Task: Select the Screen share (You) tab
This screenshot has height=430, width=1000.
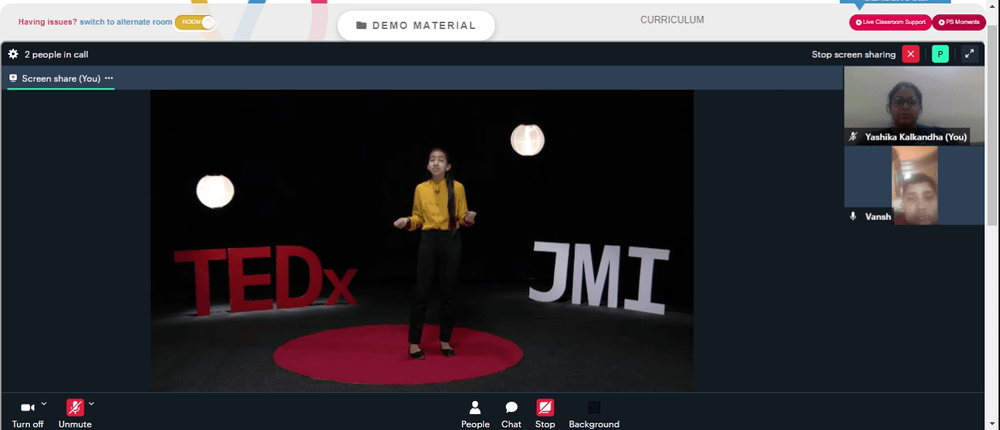Action: click(61, 78)
